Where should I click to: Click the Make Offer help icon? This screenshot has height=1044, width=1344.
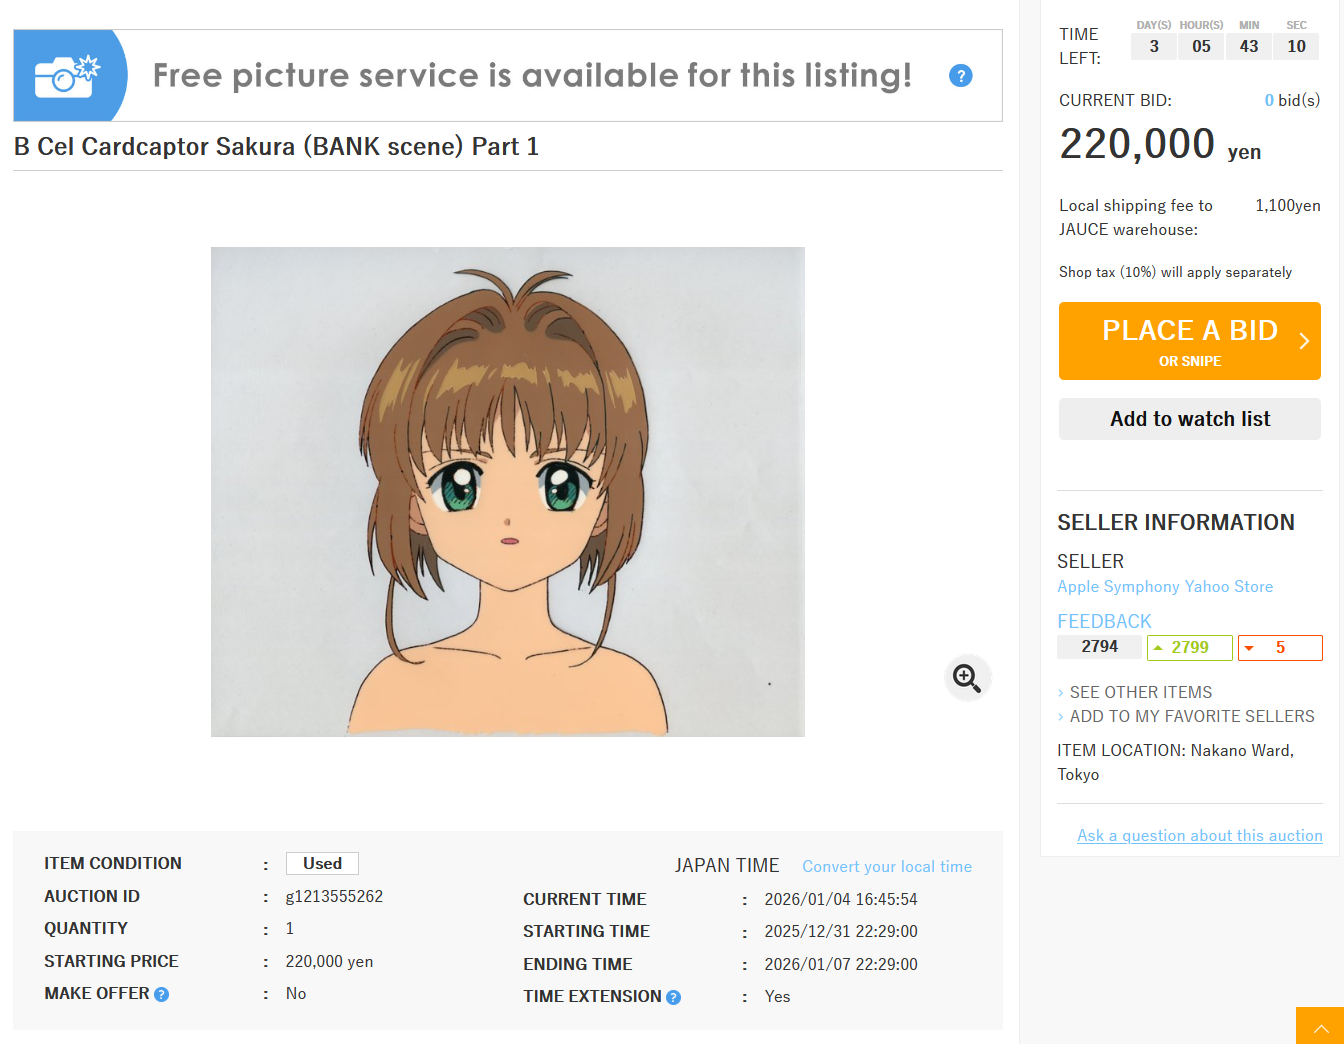162,994
